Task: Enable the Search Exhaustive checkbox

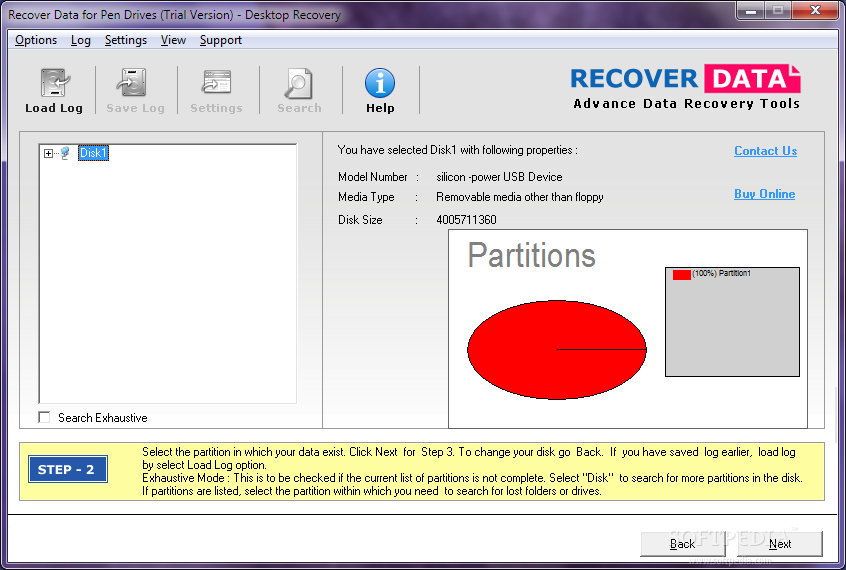Action: click(44, 417)
